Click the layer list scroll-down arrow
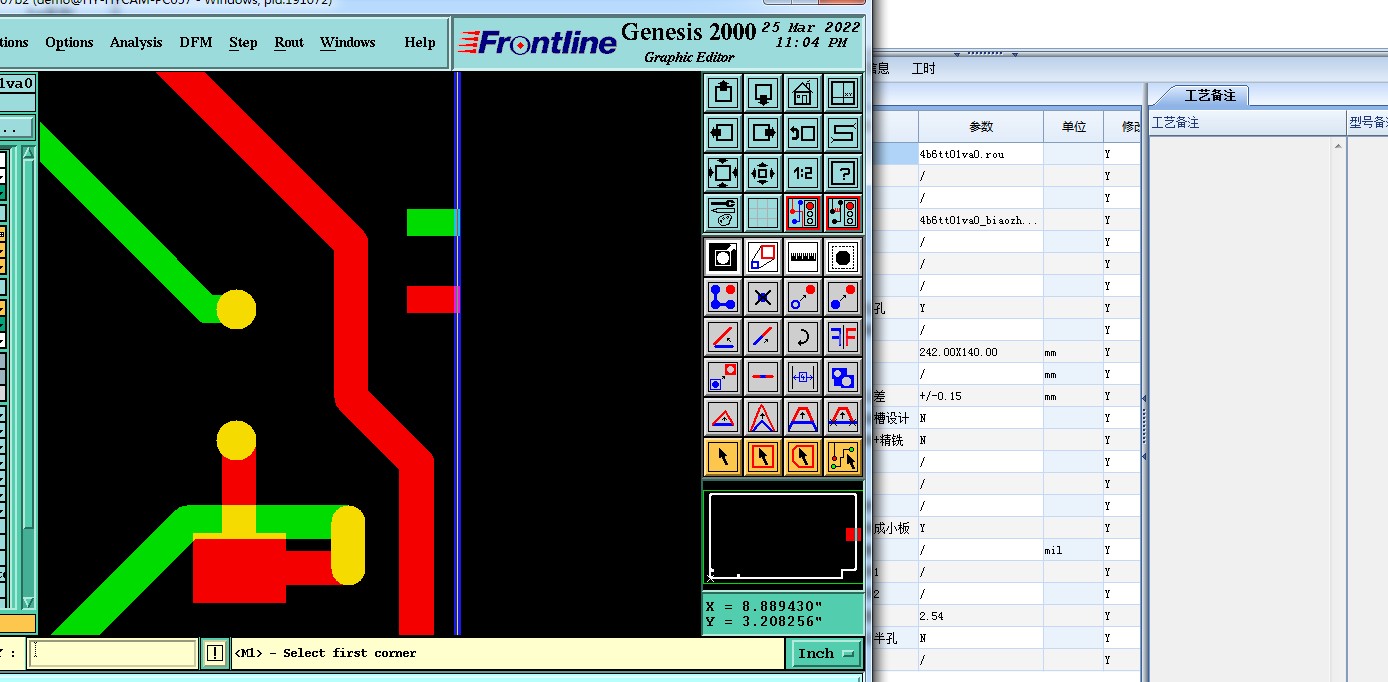The image size is (1388, 682). (x=28, y=603)
